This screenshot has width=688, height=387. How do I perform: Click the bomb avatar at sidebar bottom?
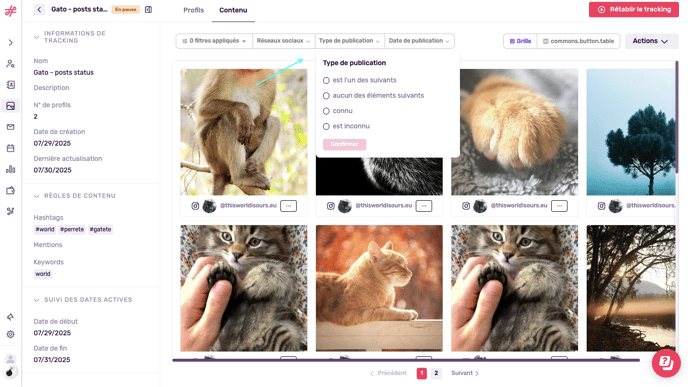click(x=10, y=372)
